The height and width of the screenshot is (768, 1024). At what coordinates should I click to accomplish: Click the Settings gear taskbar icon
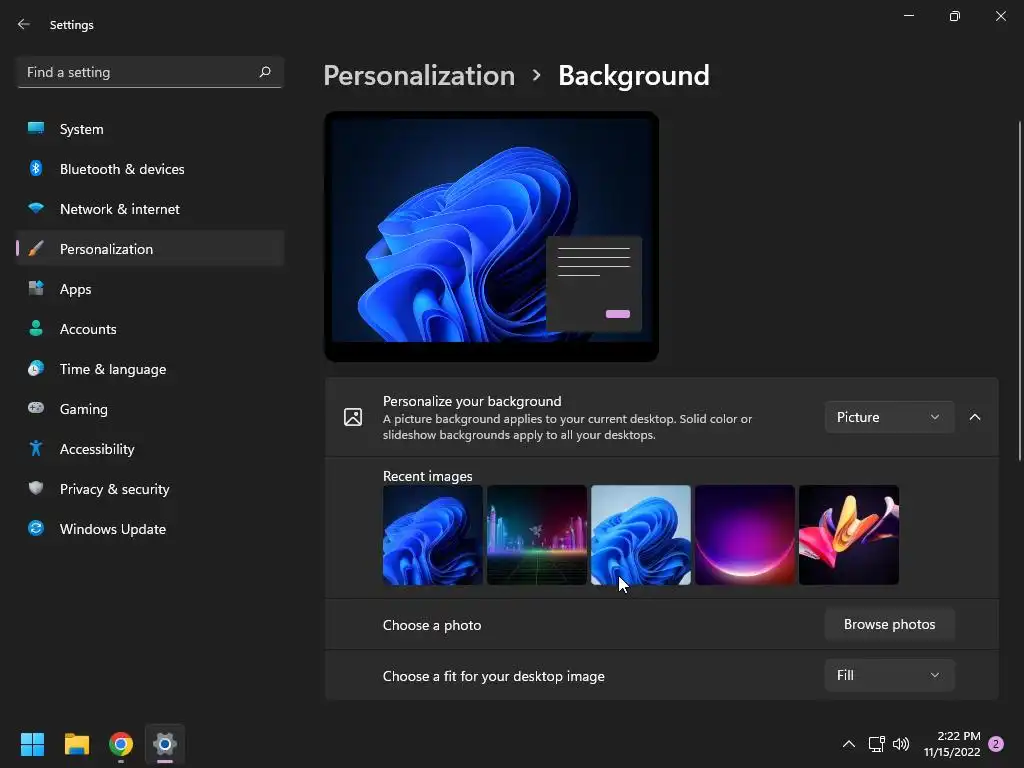pyautogui.click(x=165, y=744)
